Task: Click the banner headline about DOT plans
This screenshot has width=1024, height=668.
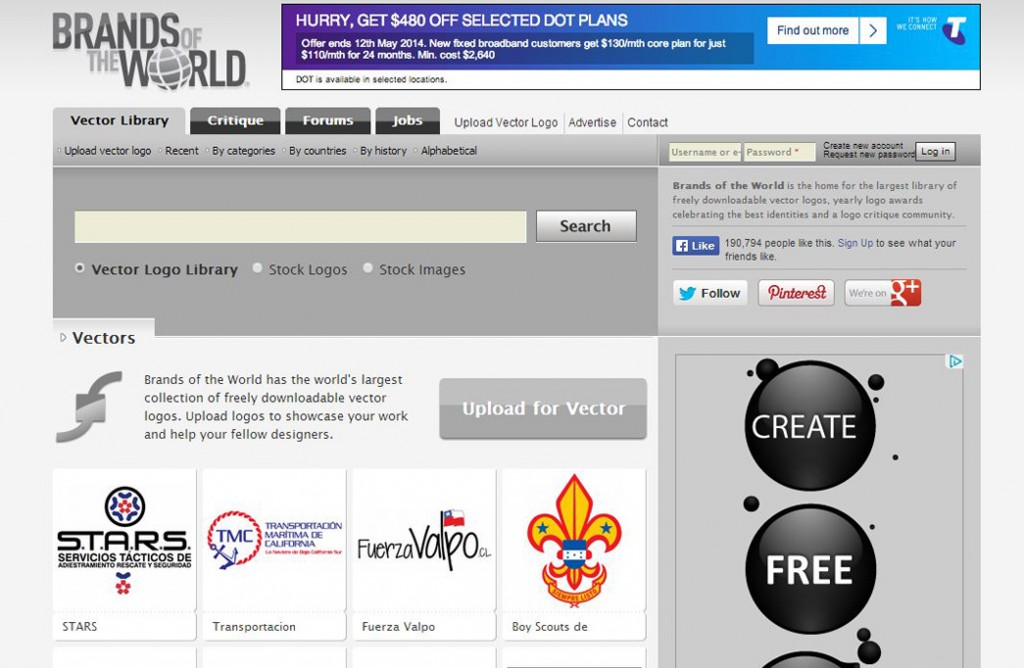Action: (462, 20)
